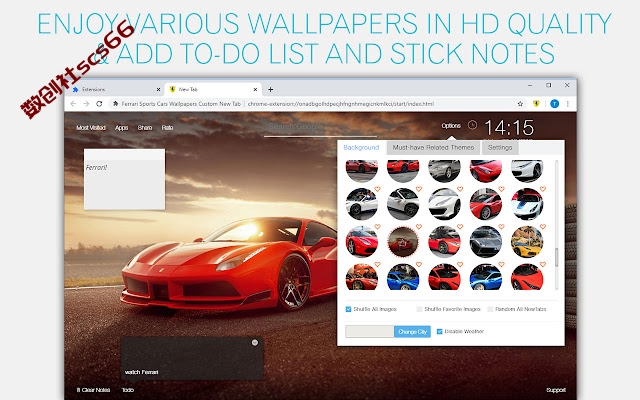
Task: Select the yellow Ferrari with palms thumbnail
Action: tap(527, 241)
